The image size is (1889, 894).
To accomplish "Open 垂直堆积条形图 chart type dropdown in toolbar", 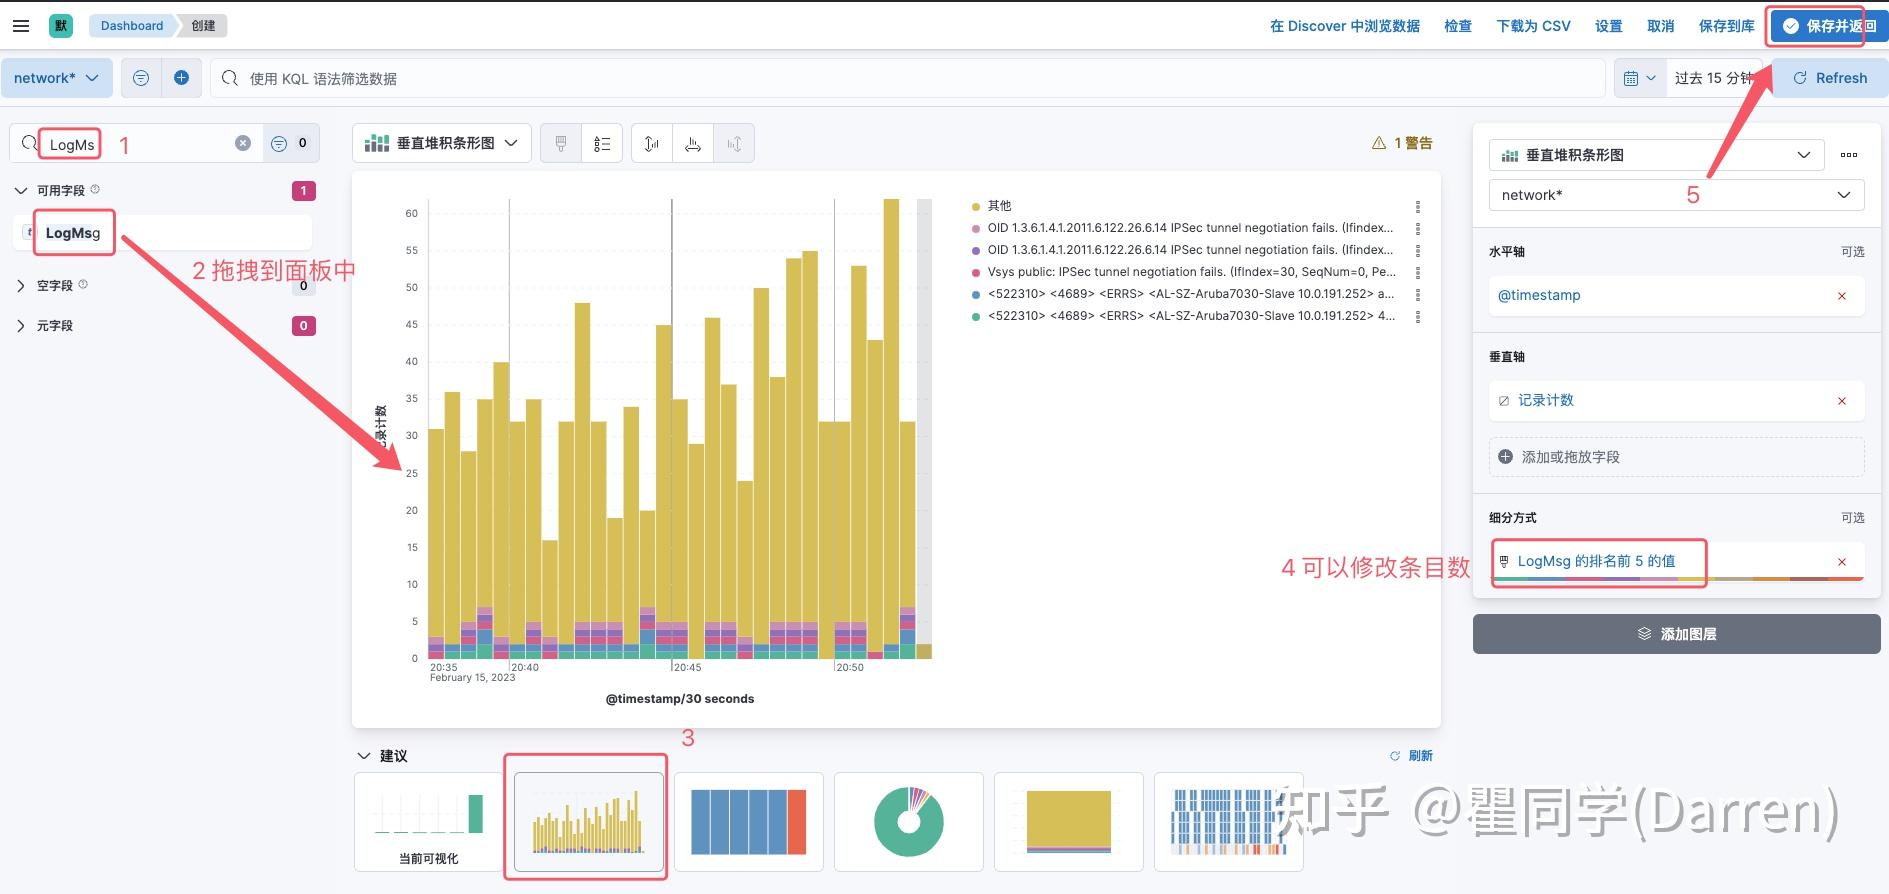I will [x=442, y=144].
